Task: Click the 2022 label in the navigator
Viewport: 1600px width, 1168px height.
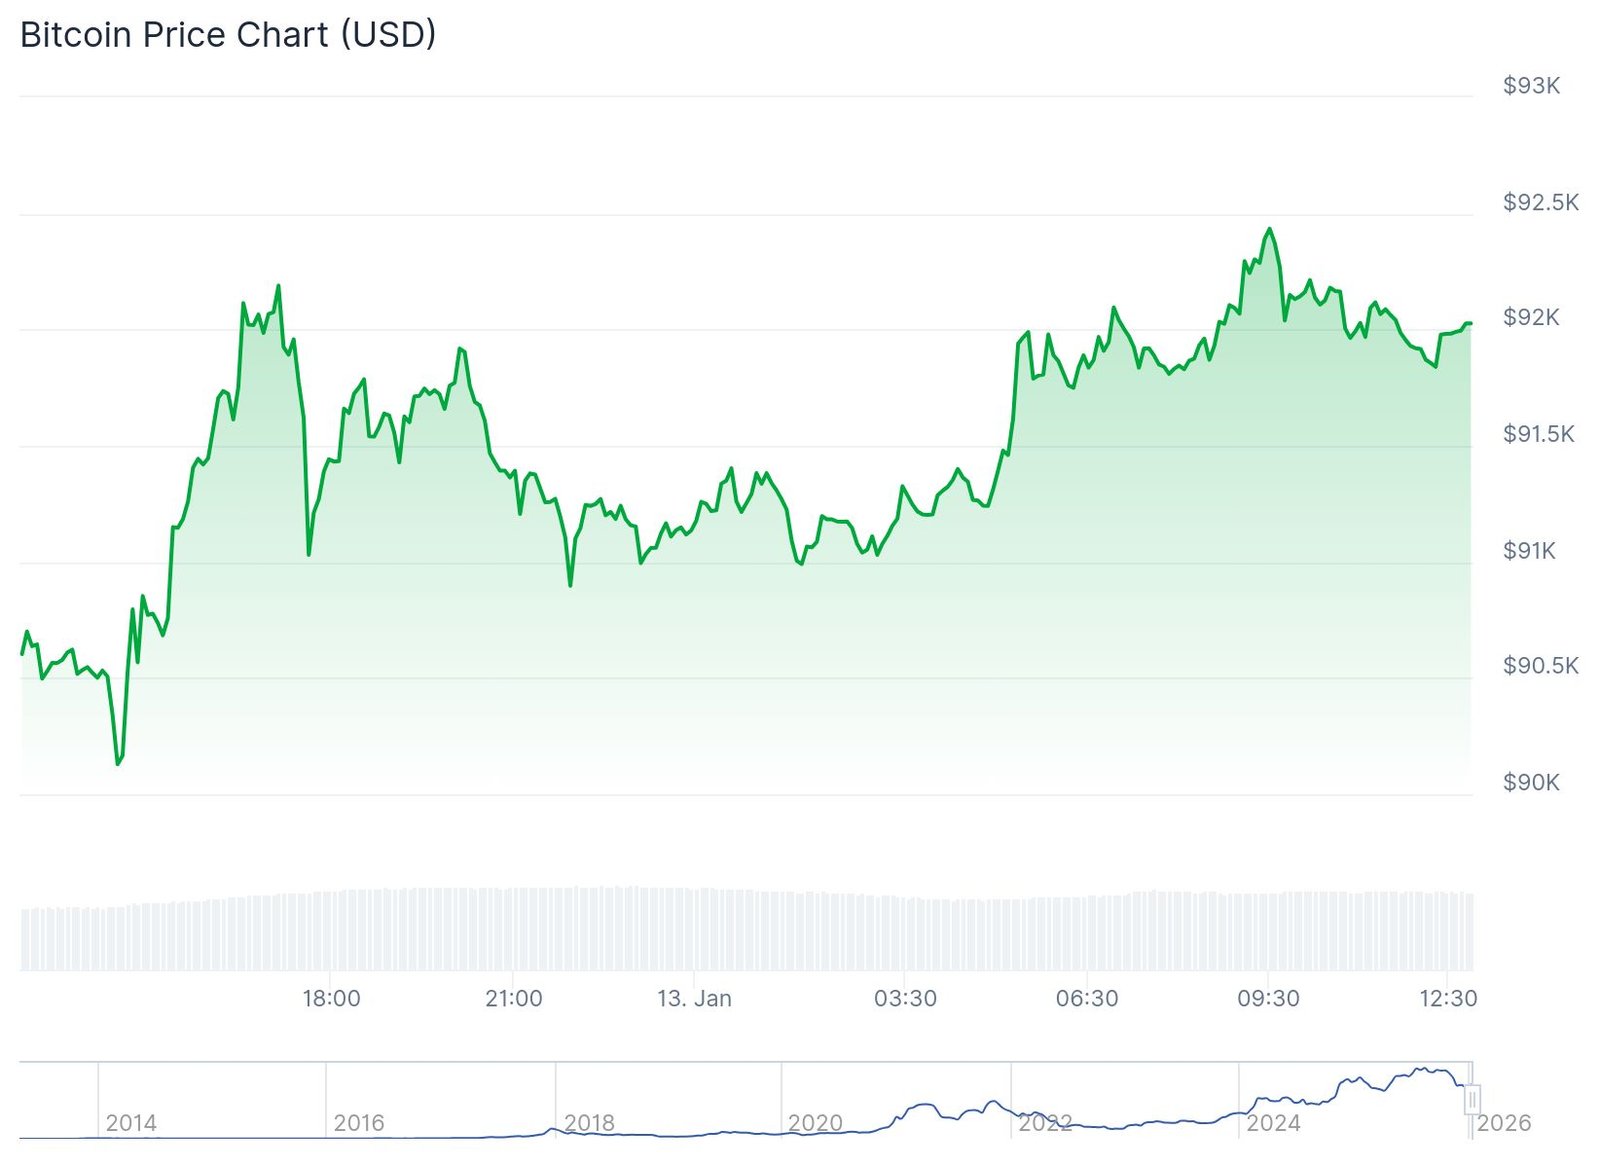Action: coord(1045,1123)
